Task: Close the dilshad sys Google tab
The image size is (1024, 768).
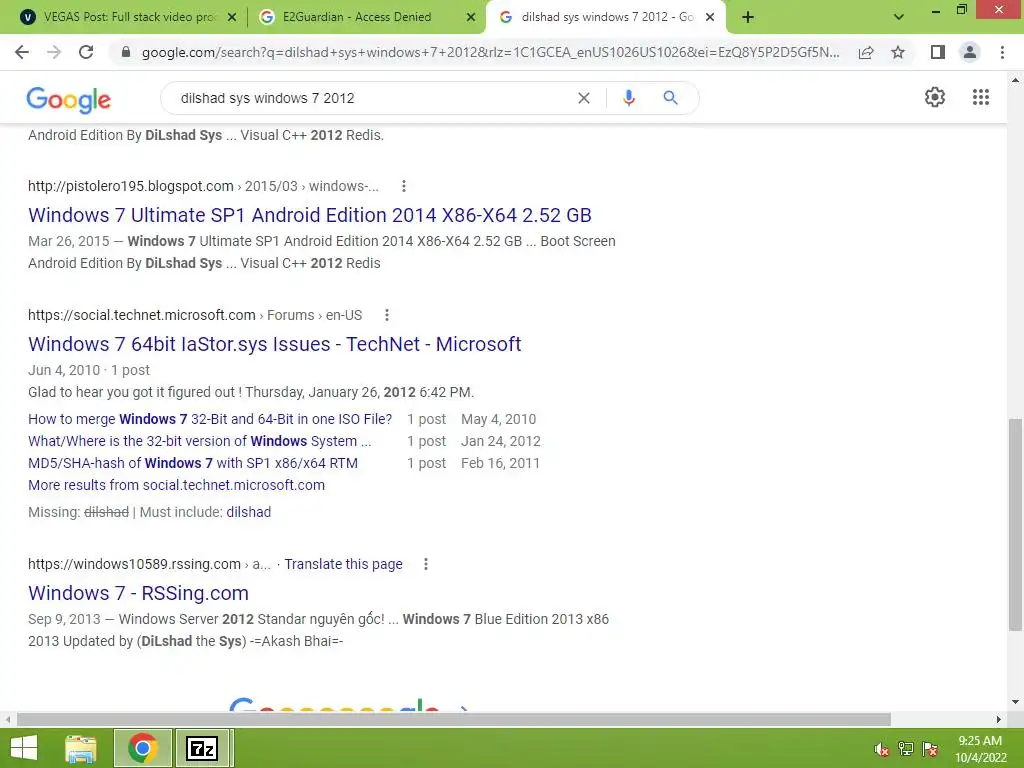Action: (710, 18)
